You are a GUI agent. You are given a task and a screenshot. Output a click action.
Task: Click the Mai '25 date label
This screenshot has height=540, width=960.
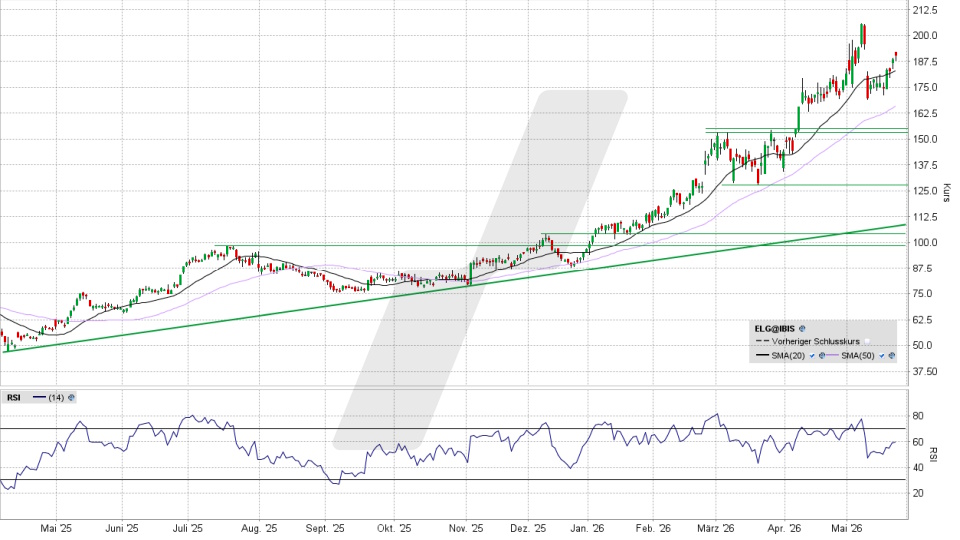point(56,528)
